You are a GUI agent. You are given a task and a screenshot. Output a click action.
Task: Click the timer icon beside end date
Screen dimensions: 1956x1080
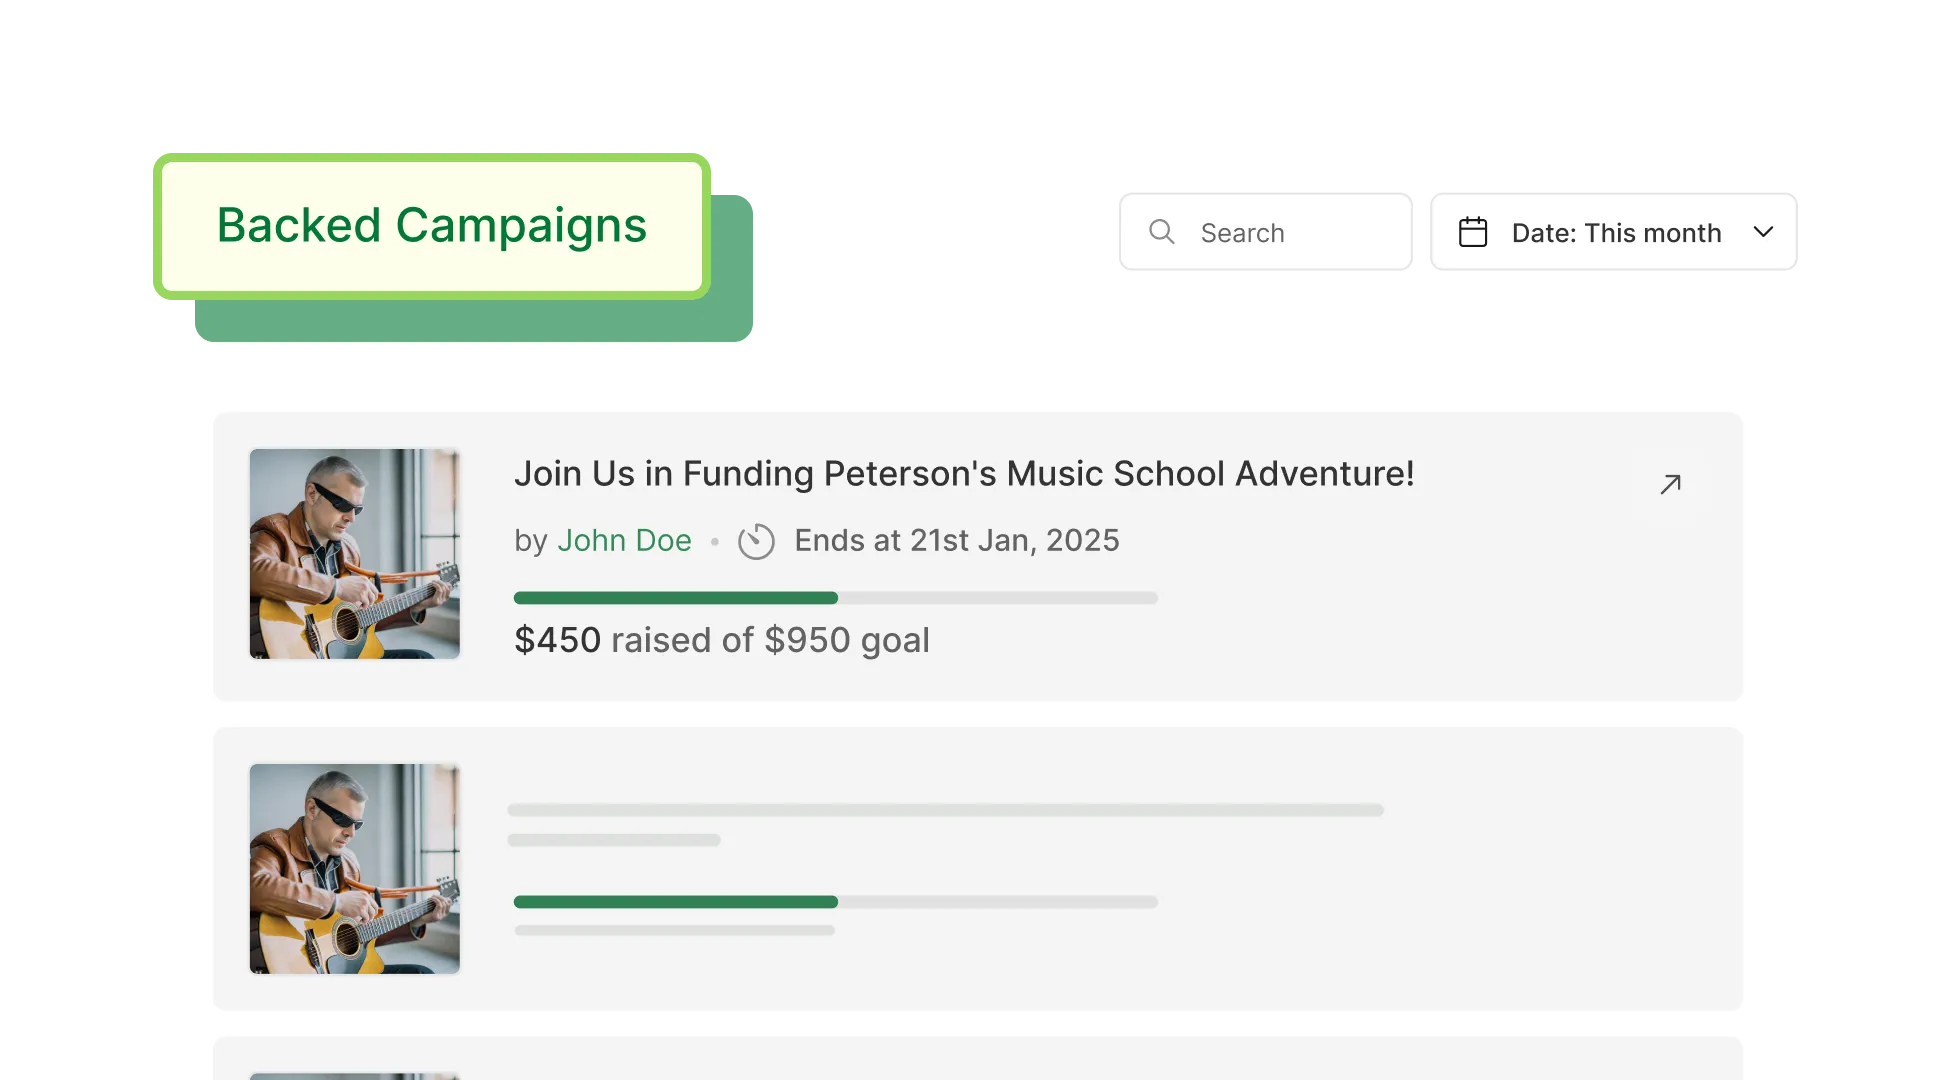[756, 541]
